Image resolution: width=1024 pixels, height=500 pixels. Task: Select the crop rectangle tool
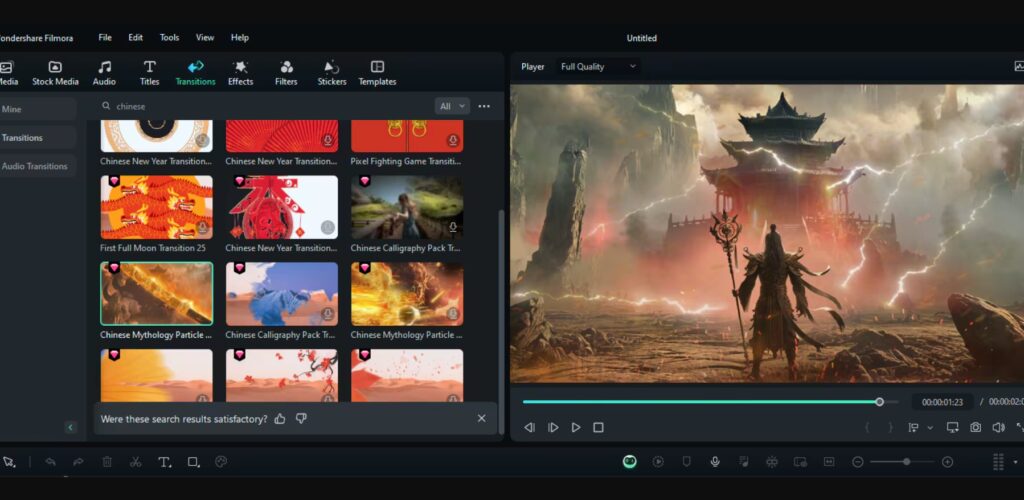193,462
